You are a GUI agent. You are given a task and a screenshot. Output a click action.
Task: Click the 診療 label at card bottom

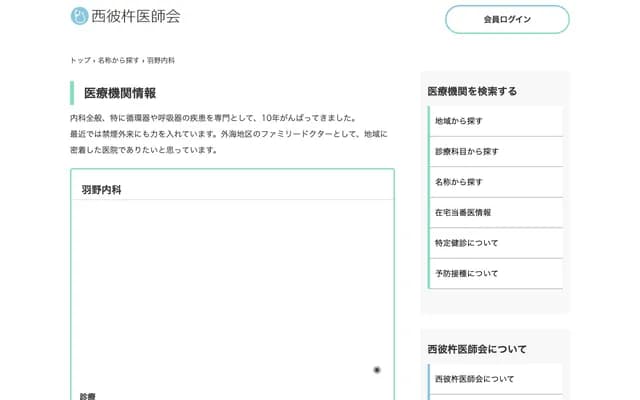[x=88, y=396]
